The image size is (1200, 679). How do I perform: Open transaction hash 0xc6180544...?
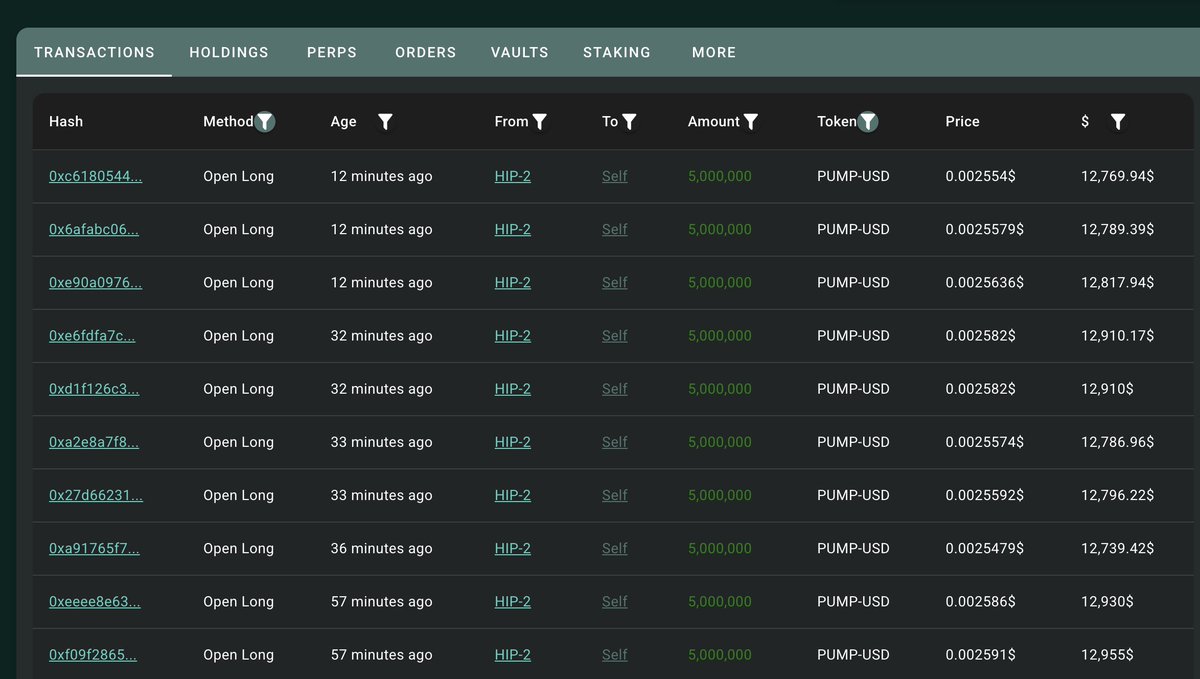point(95,176)
